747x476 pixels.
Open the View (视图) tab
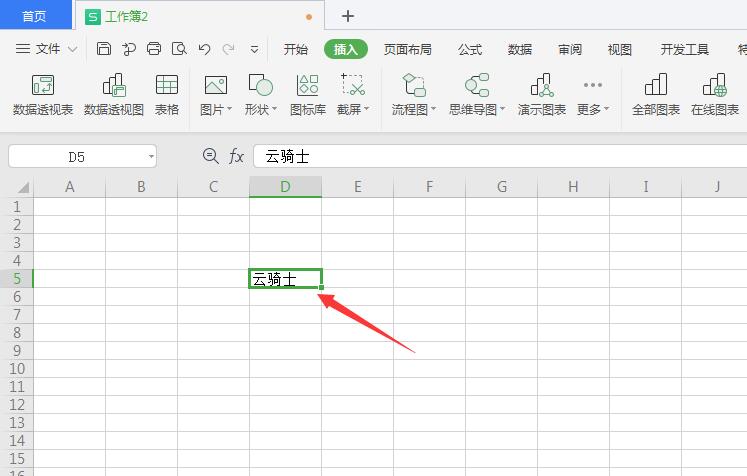619,49
